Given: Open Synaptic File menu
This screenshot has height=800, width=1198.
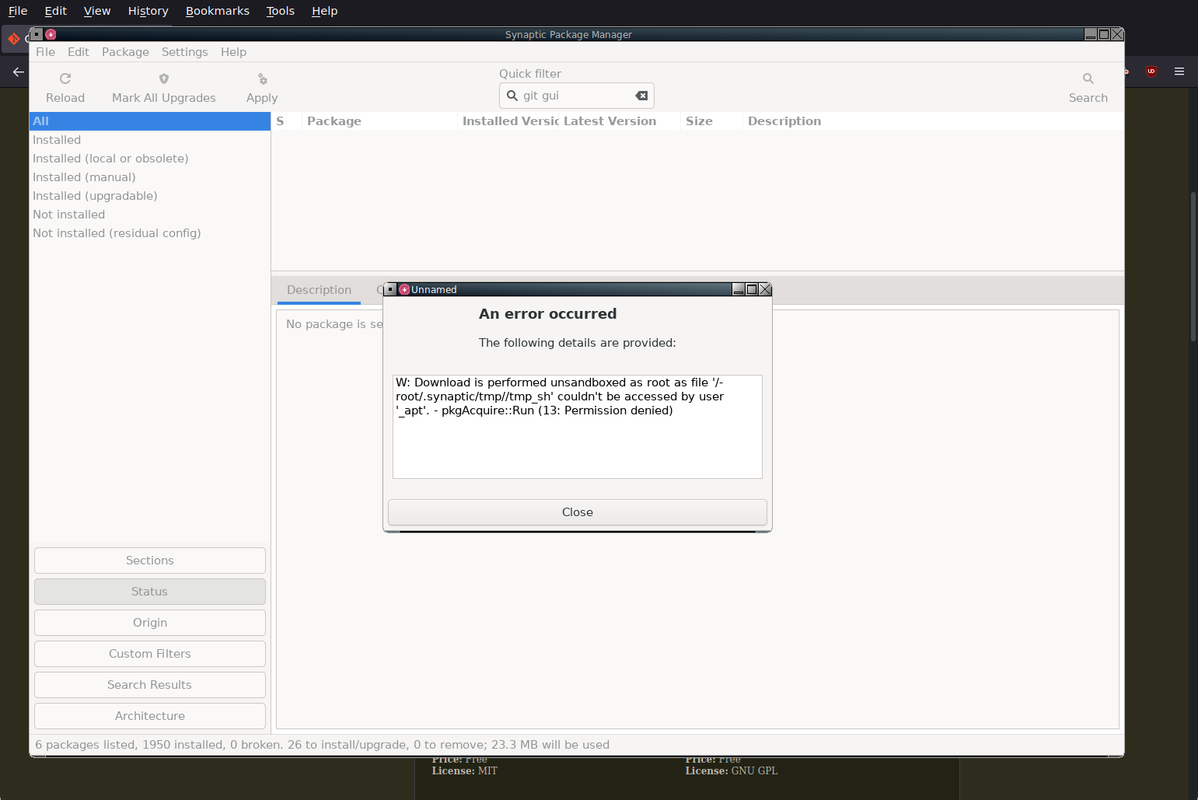Looking at the screenshot, I should (x=45, y=52).
